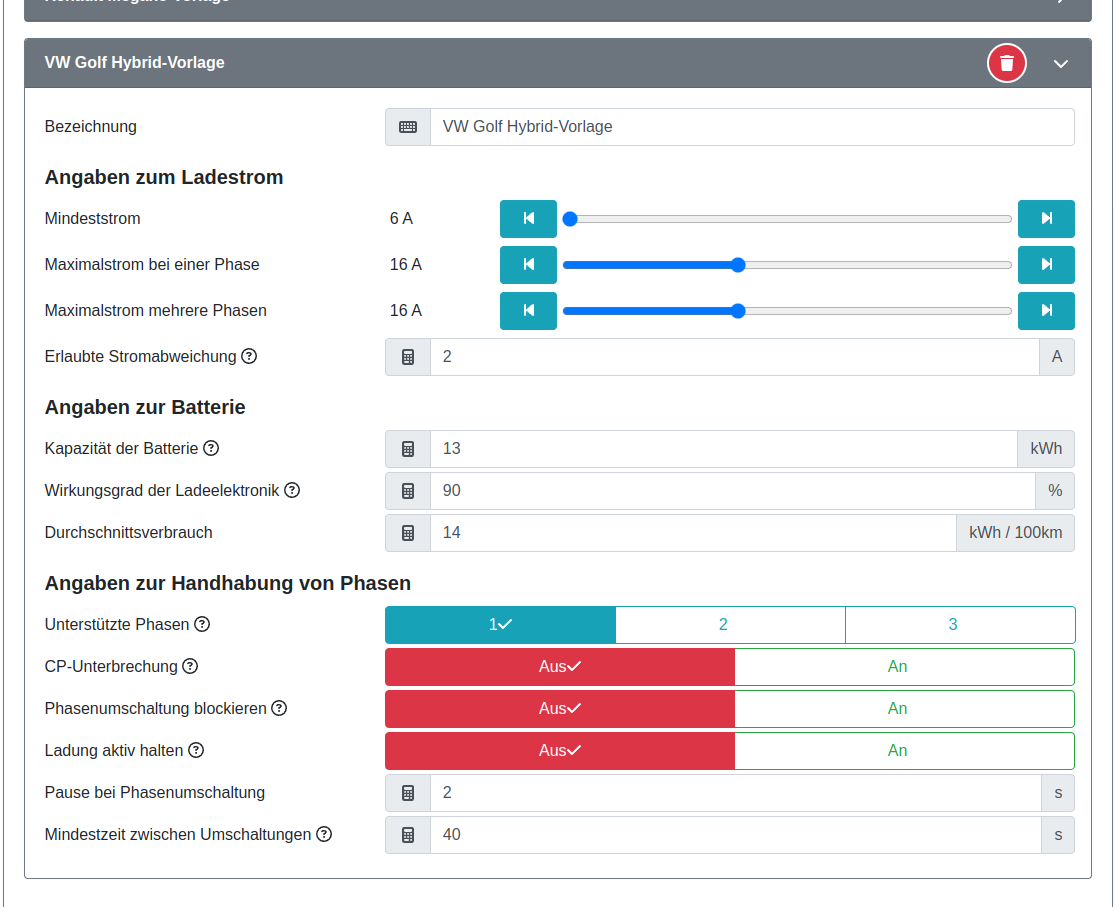The image size is (1115, 907).
Task: Delete the VW Golf Hybrid-Vorlage template
Action: pos(1006,63)
